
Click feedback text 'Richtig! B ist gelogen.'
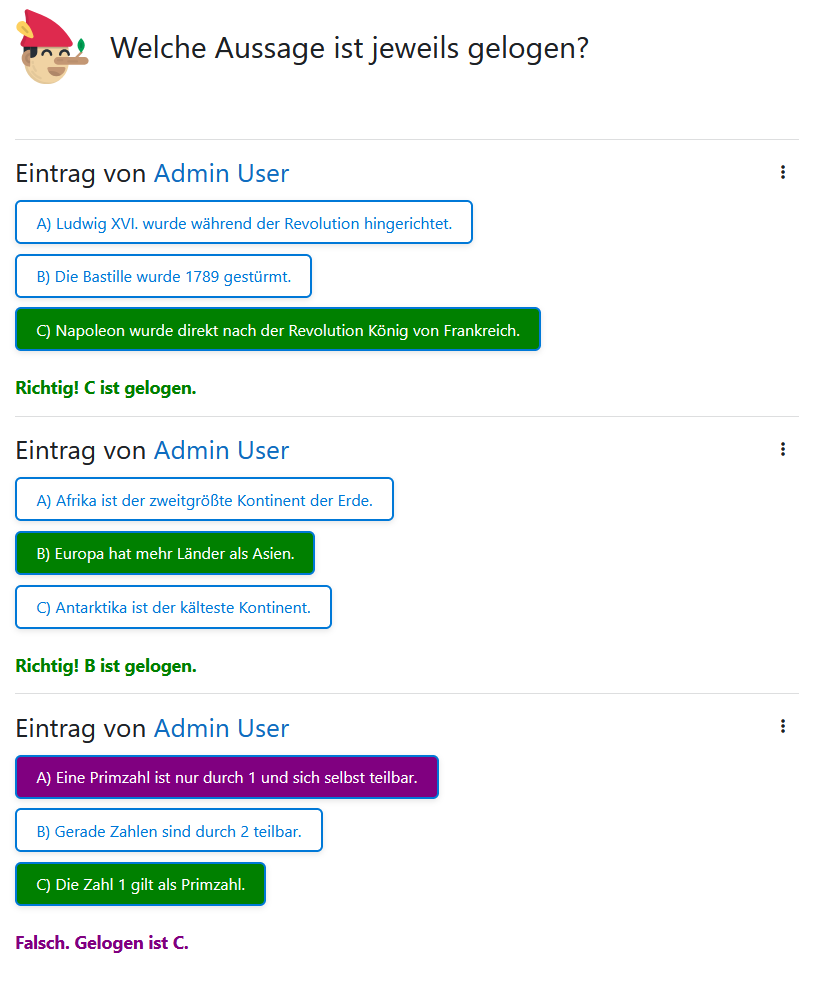point(106,666)
